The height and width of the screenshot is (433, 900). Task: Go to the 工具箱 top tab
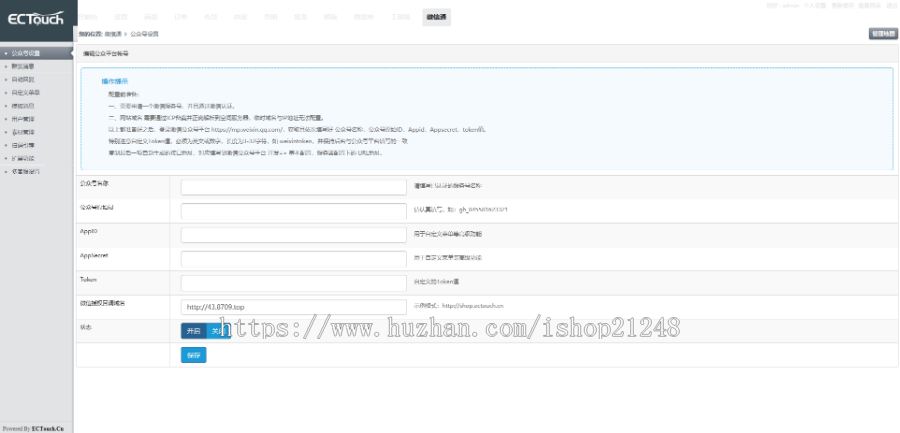[x=400, y=17]
